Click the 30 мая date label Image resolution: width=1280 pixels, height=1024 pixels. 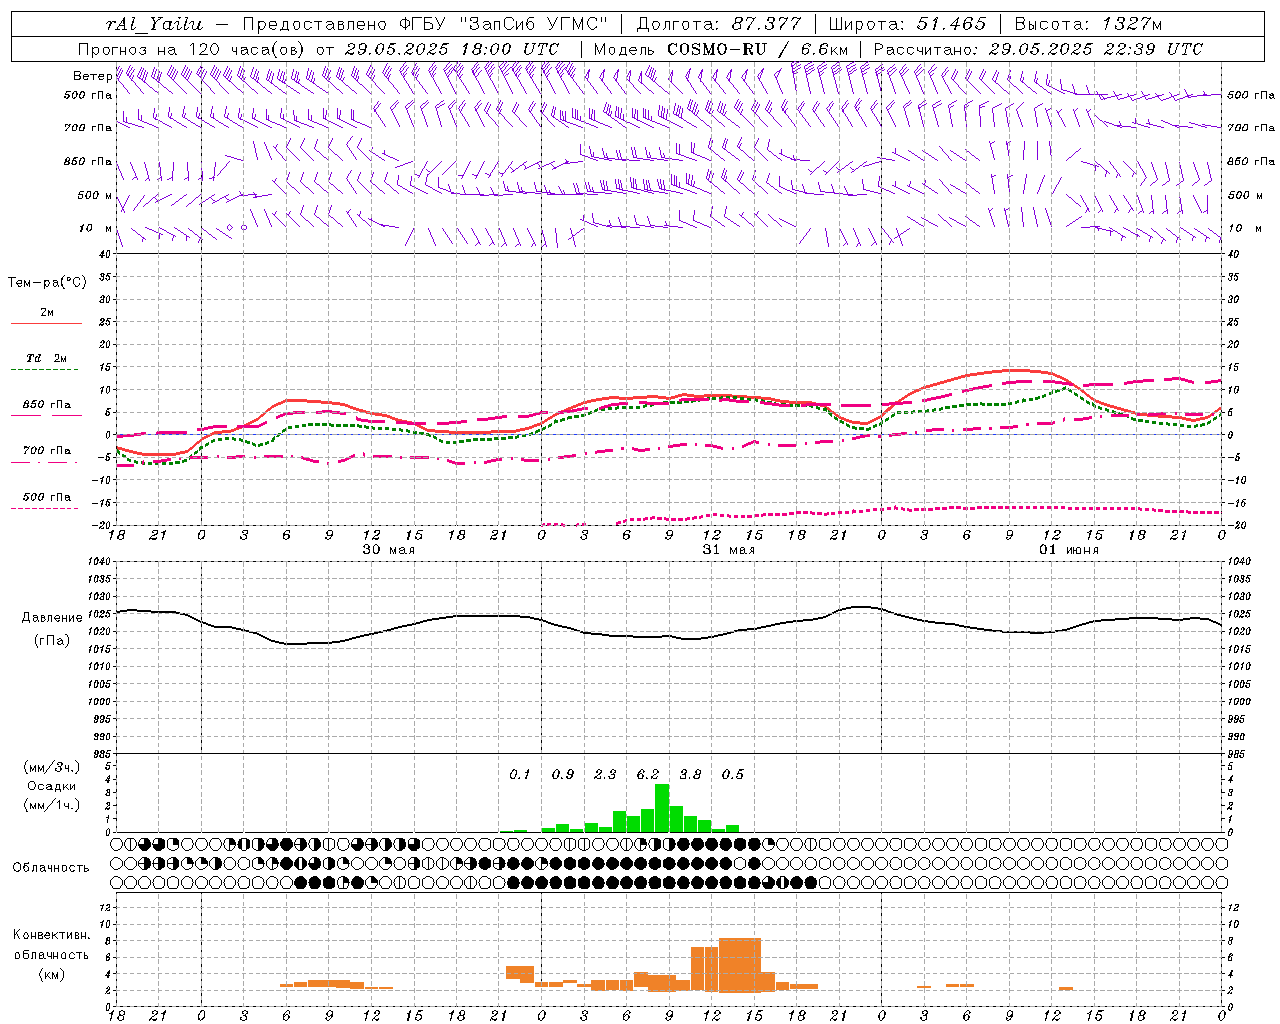tap(388, 550)
